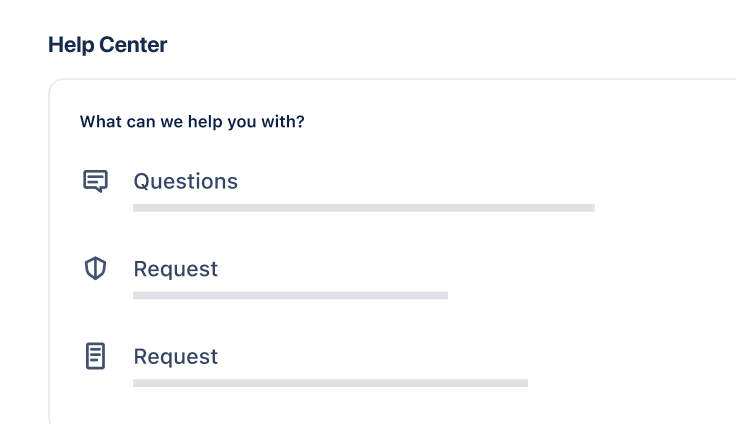Click the left end of the shield Request bar
Screen dimensions: 736x424
[140, 296]
